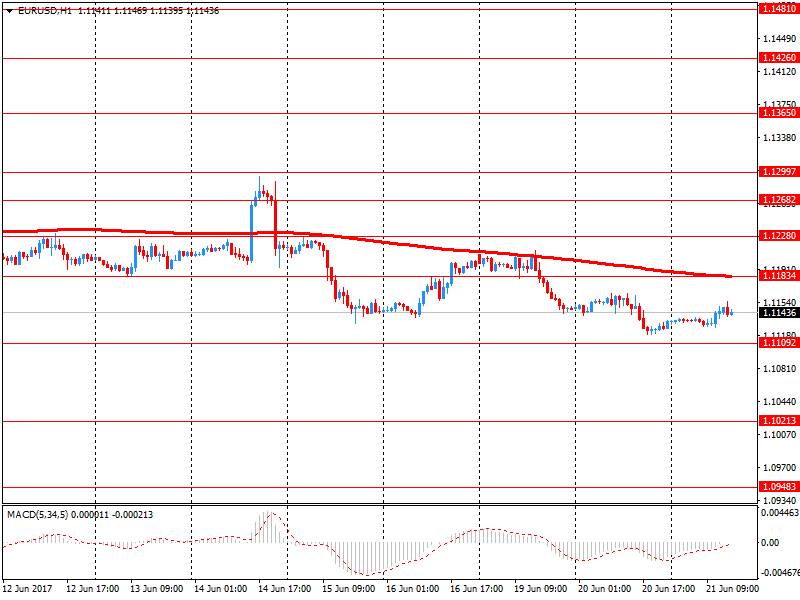Click the 19 Jun 09:00 time axis label
The width and height of the screenshot is (800, 600).
541,589
